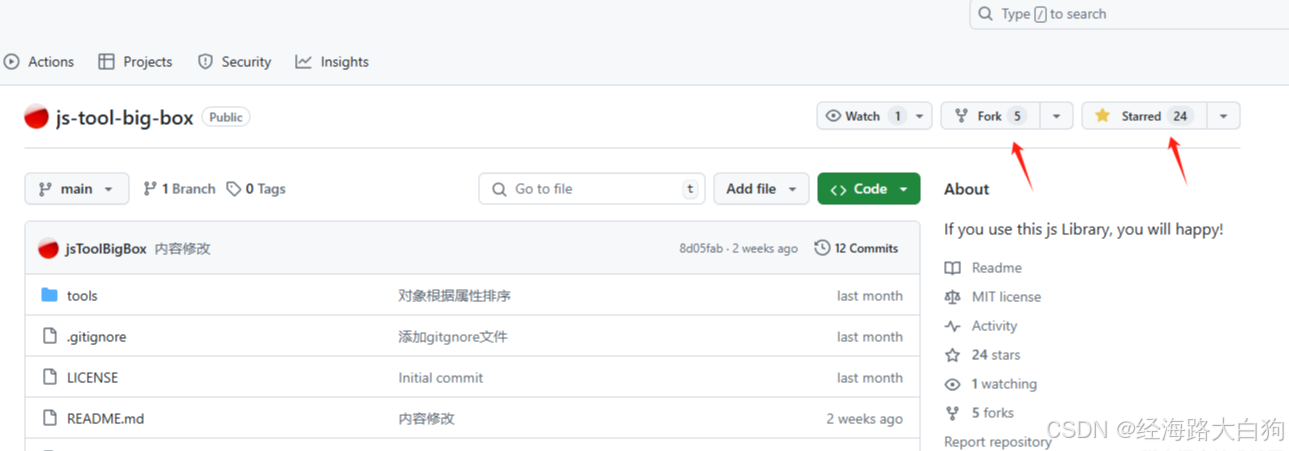Open the LICENSE file
This screenshot has width=1289, height=451.
[92, 378]
